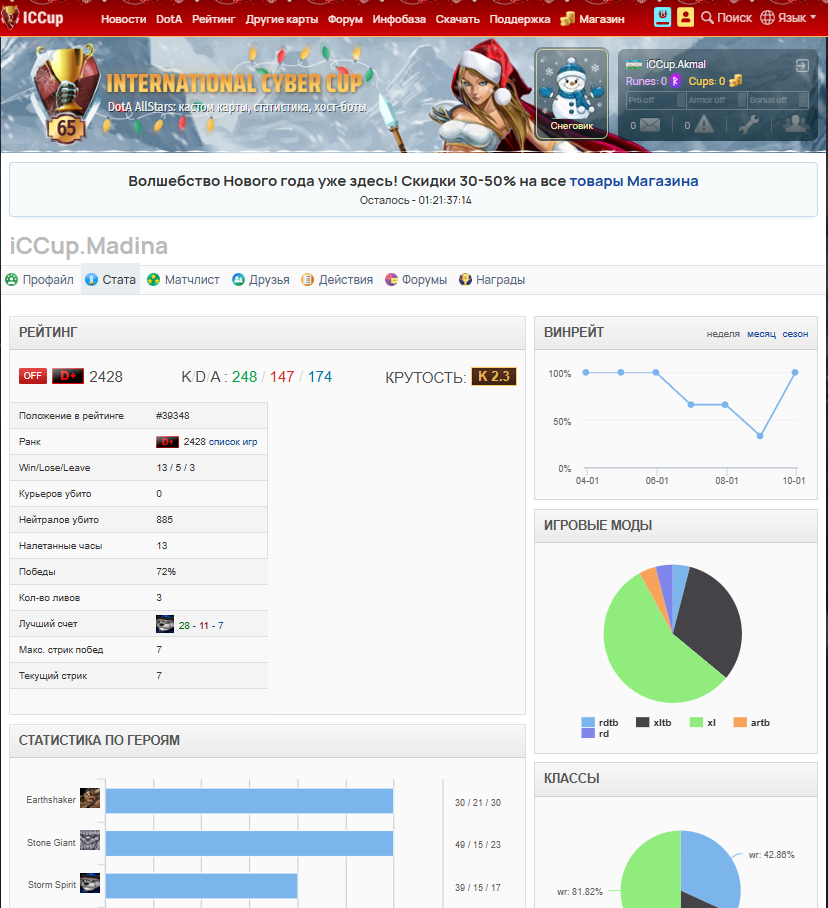
Task: Click the D+ rank badge beside 2428
Action: [68, 376]
